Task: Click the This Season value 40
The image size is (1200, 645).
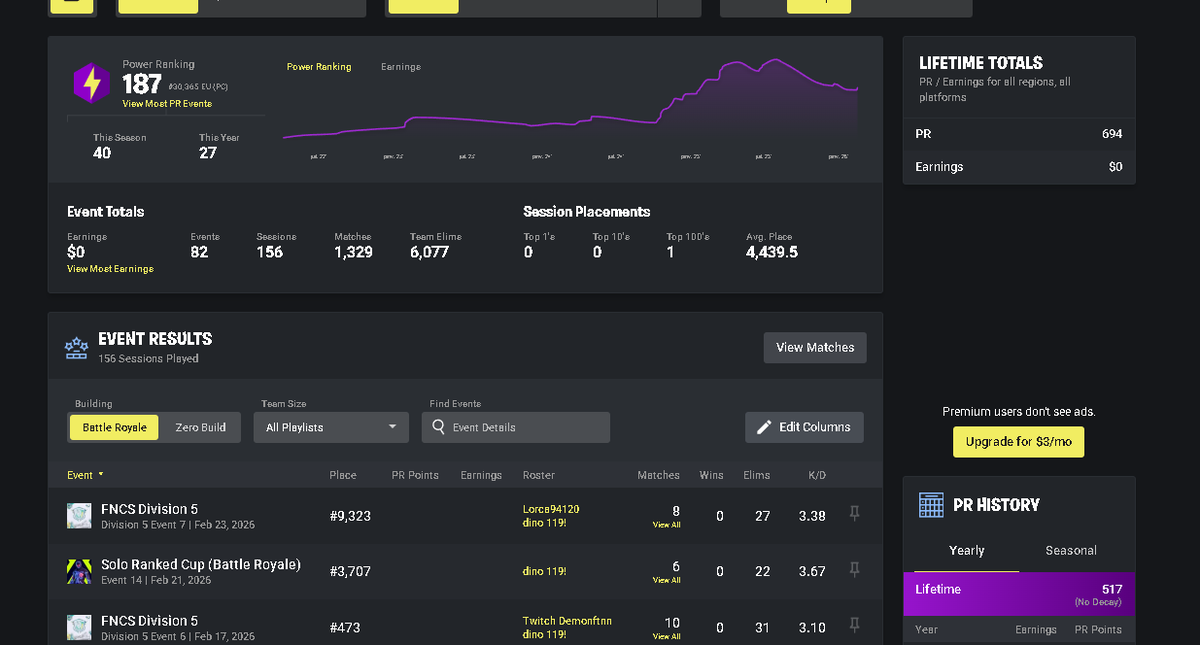Action: click(x=102, y=153)
